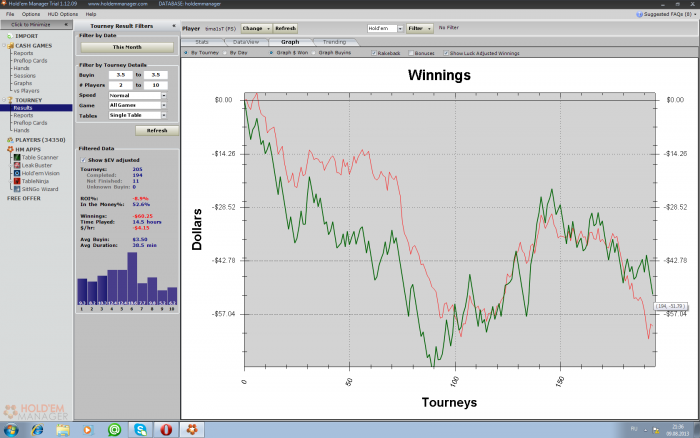Click the TOURNEY trophy icon
The image size is (700, 438).
[x=10, y=100]
